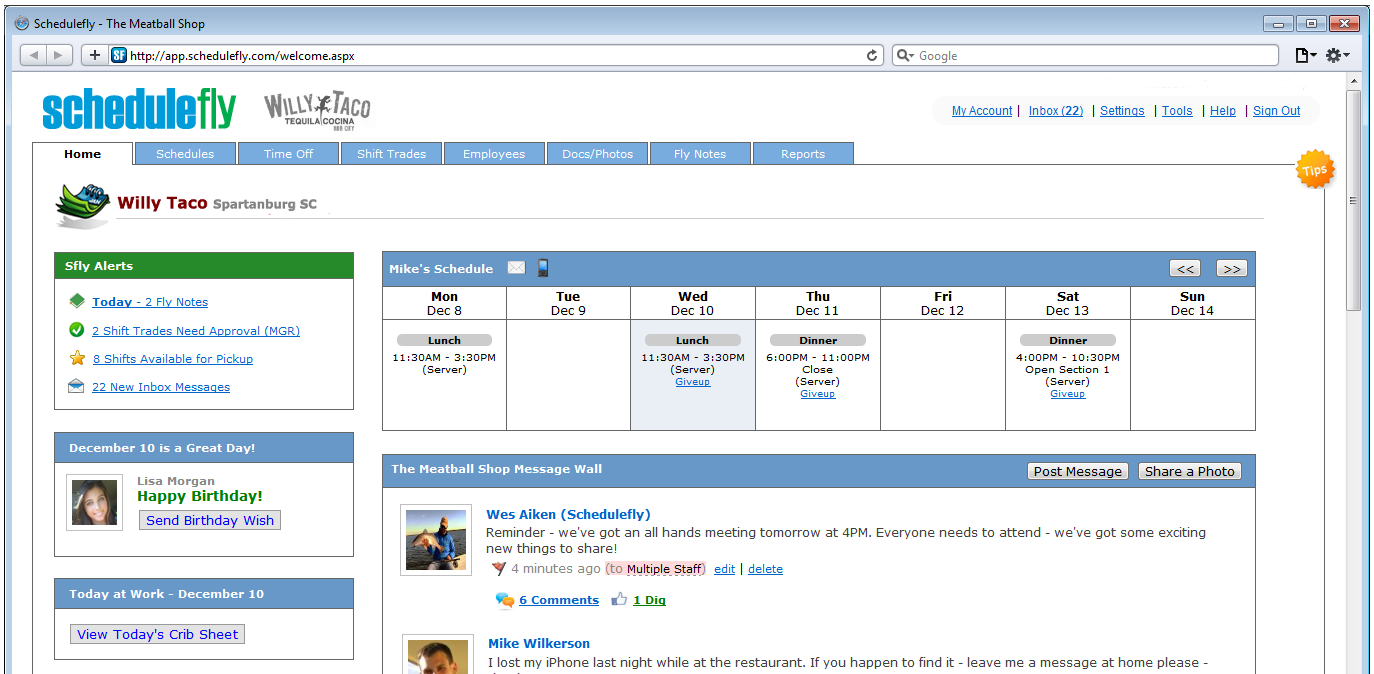
Task: Click Giveup under Thursday dinner shift
Action: coord(818,394)
